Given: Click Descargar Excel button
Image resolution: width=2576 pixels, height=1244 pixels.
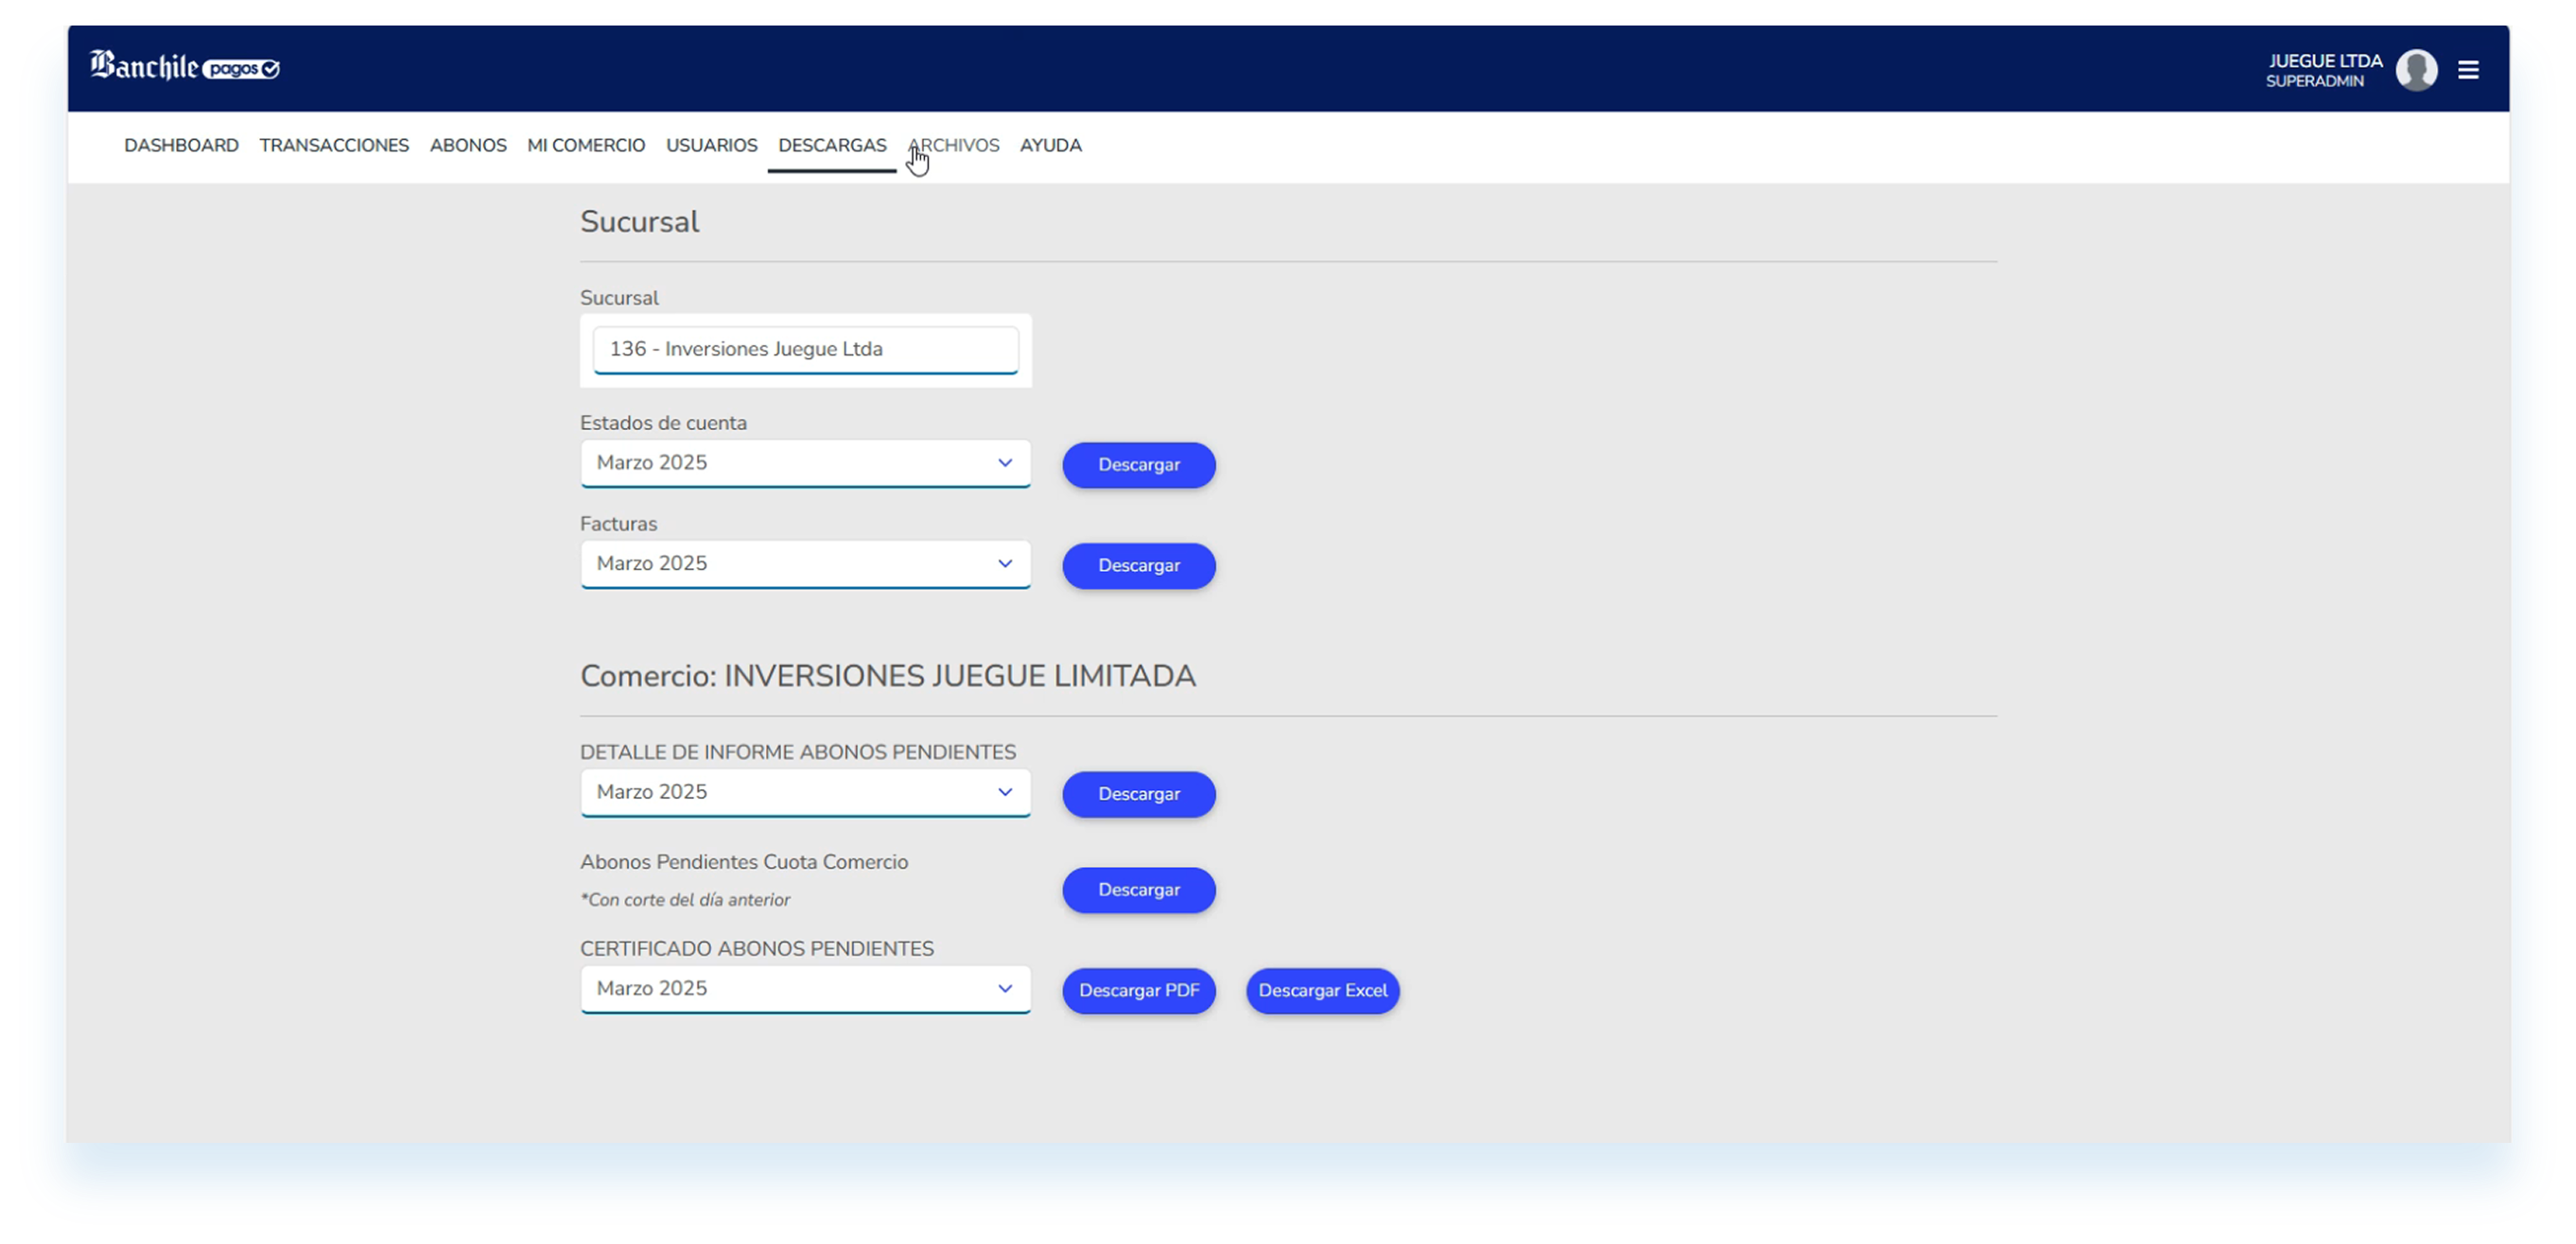Looking at the screenshot, I should tap(1323, 991).
